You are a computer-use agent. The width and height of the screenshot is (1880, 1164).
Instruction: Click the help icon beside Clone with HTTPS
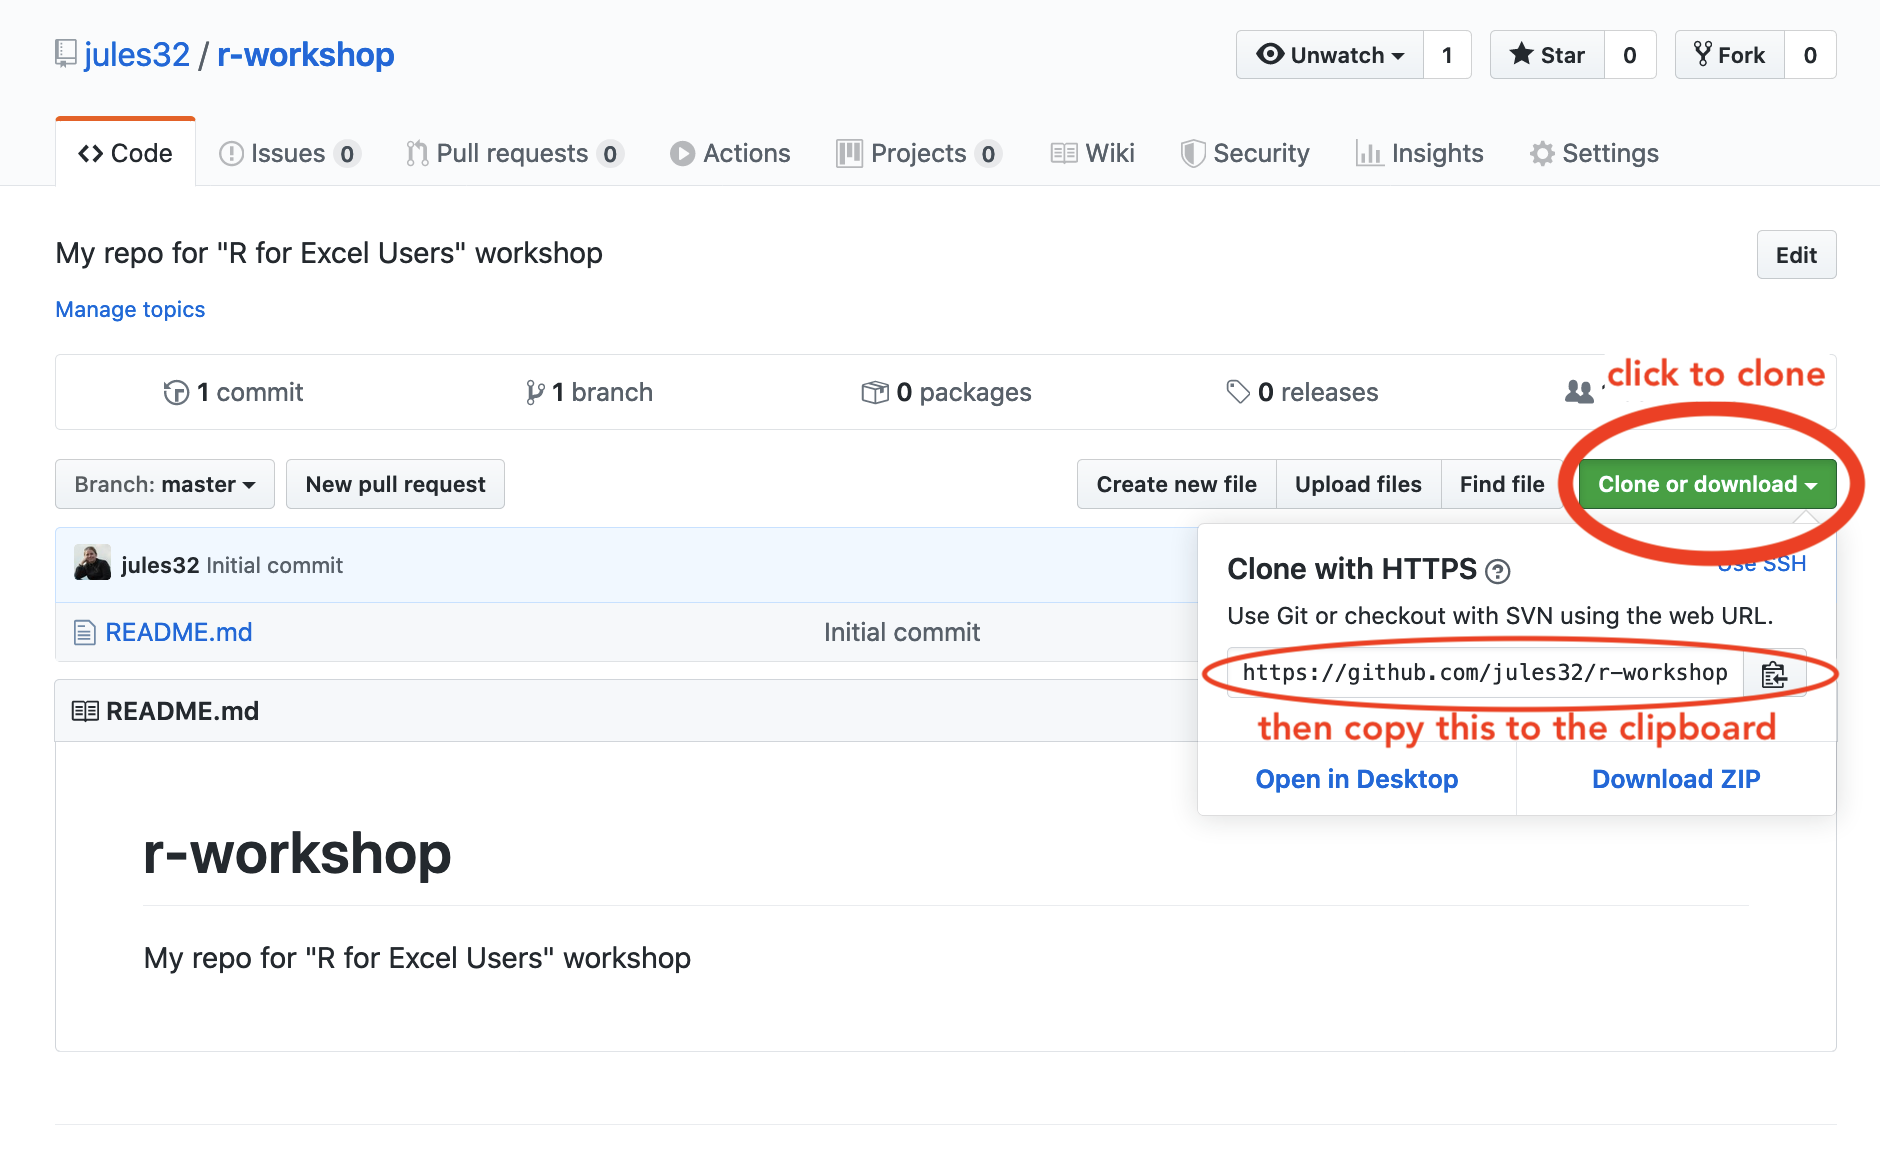(x=1497, y=571)
